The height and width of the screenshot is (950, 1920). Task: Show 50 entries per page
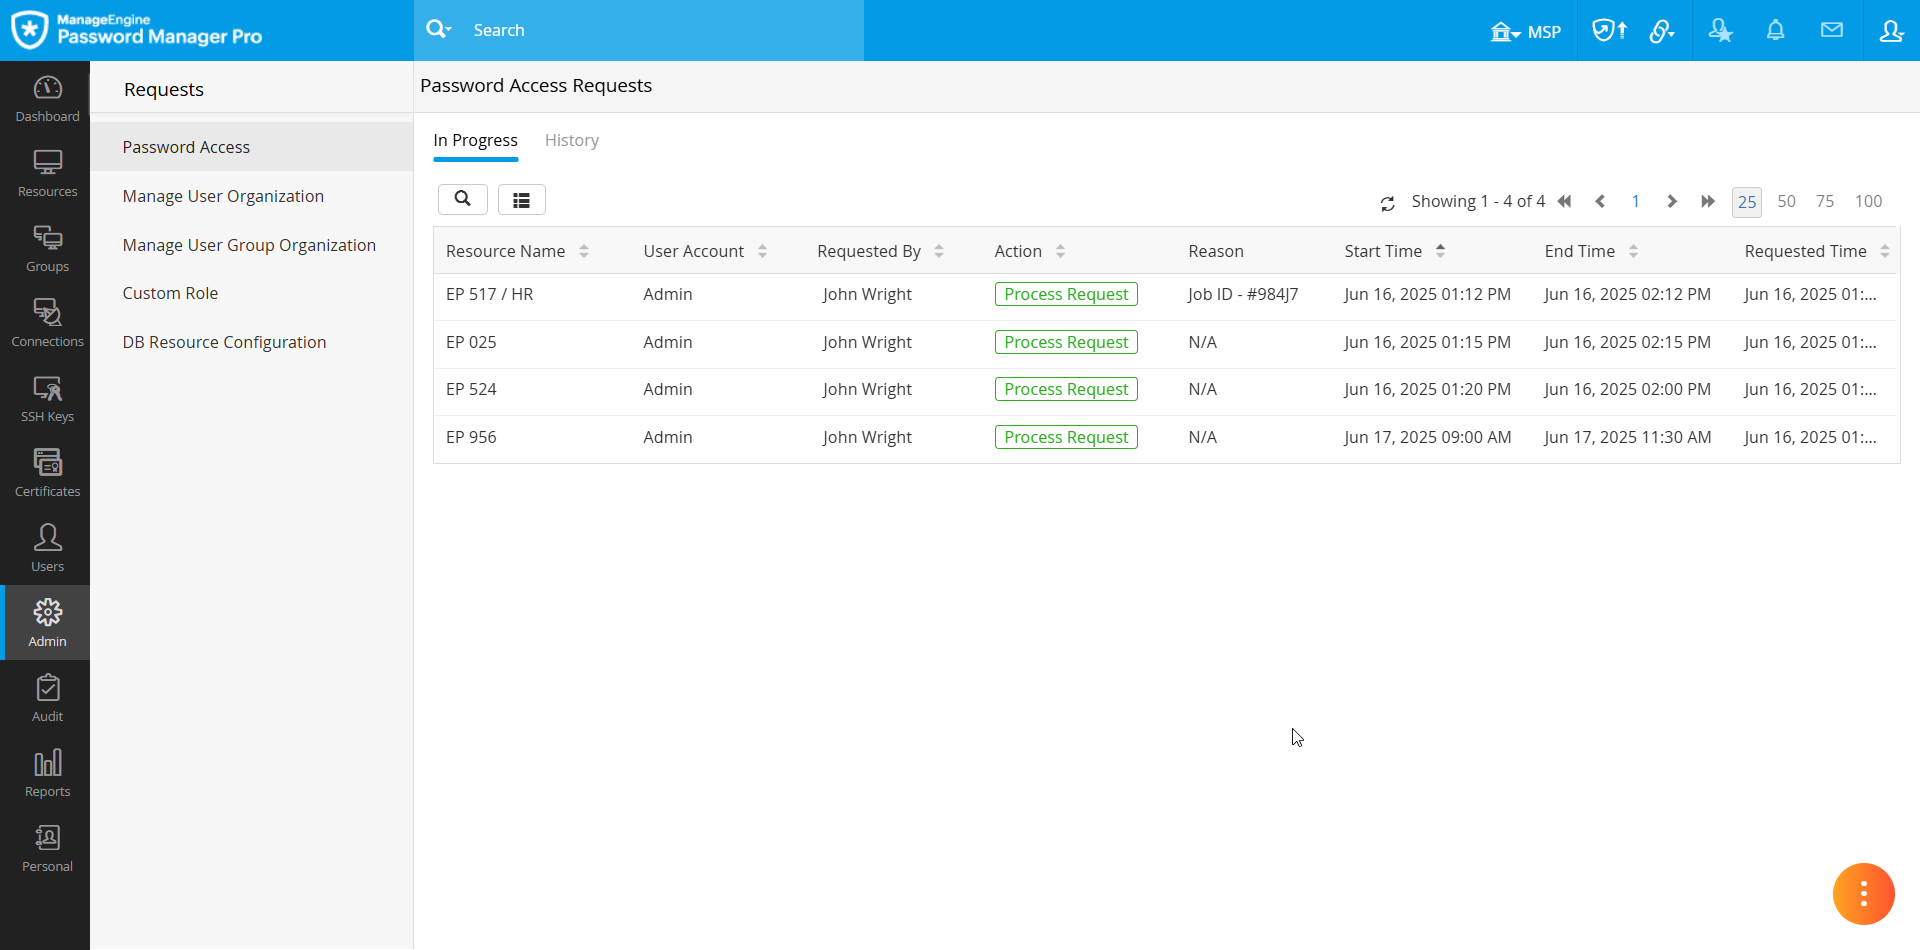(1786, 201)
